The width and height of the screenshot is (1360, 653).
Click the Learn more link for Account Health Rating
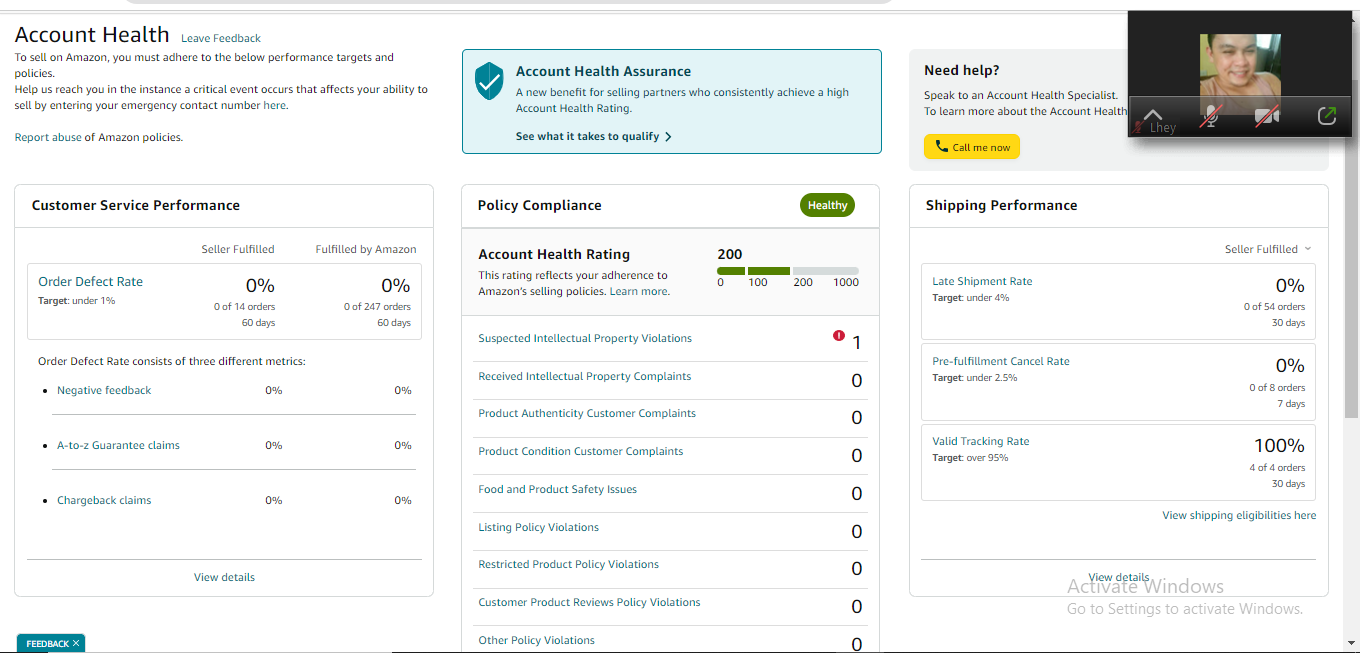click(x=639, y=291)
